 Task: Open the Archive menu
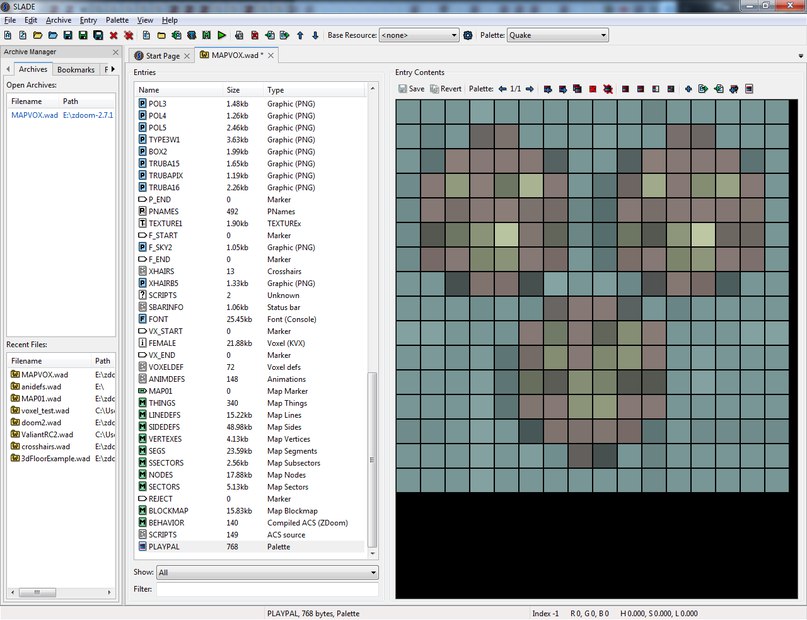(x=58, y=20)
